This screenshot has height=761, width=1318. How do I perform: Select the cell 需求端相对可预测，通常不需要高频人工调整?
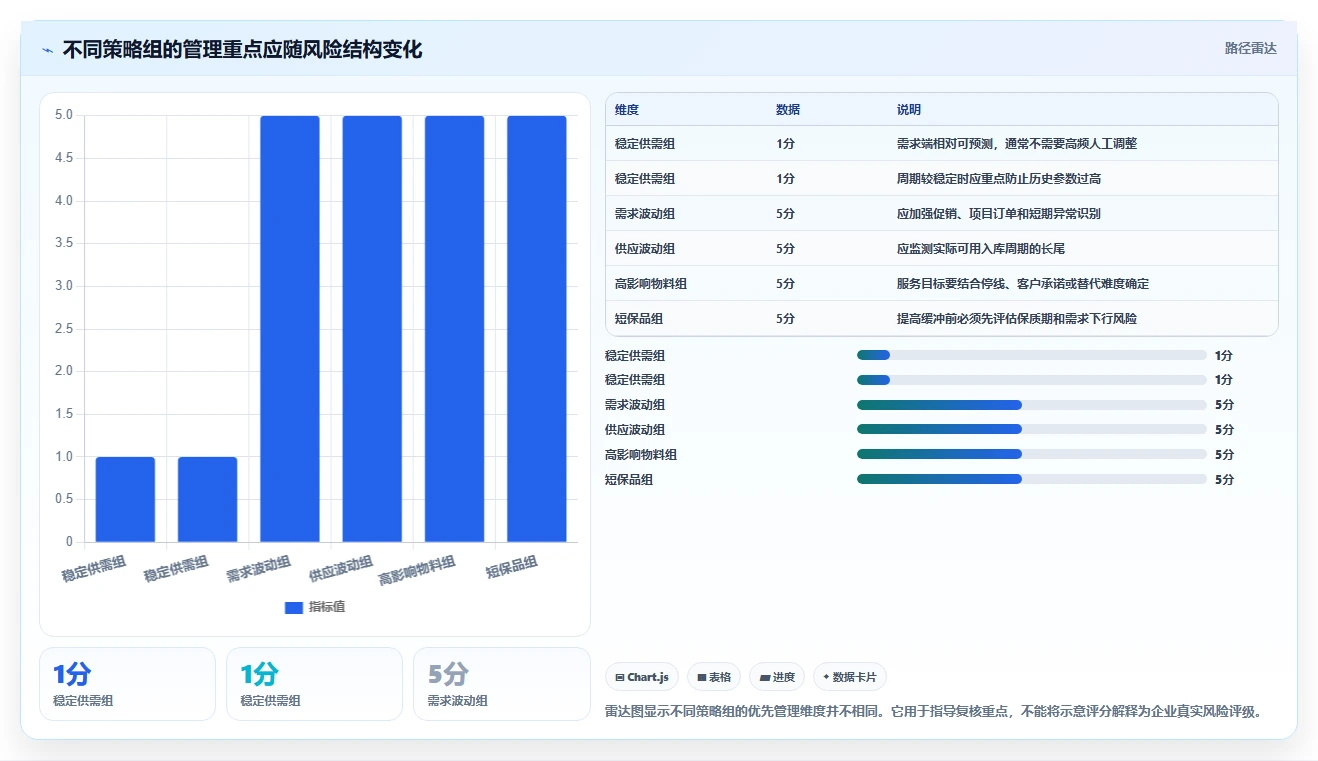coord(1017,144)
